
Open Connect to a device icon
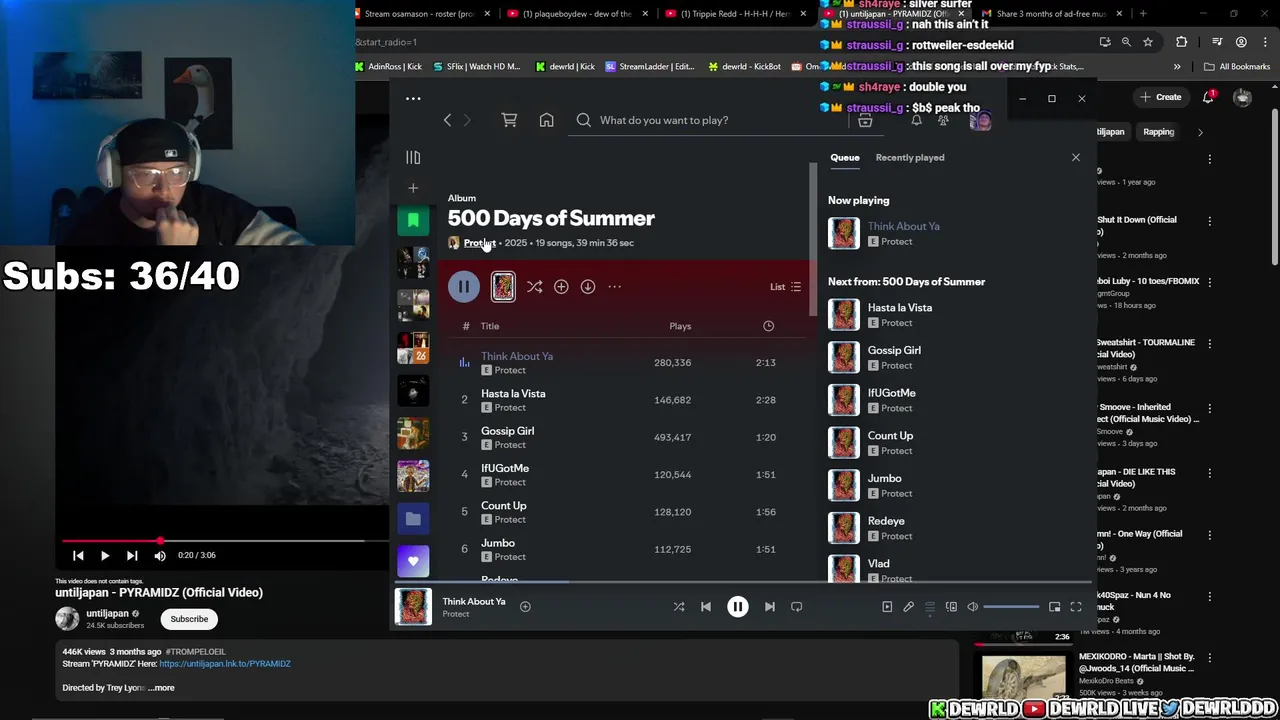click(951, 606)
